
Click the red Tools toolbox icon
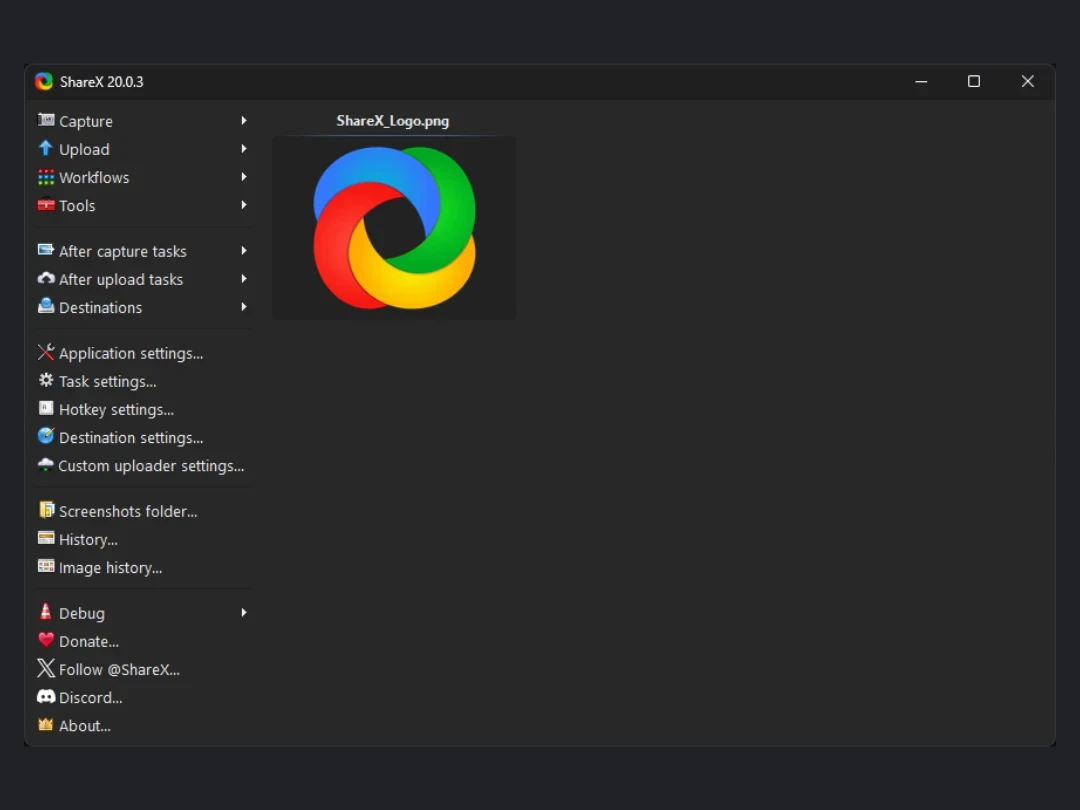[x=45, y=205]
